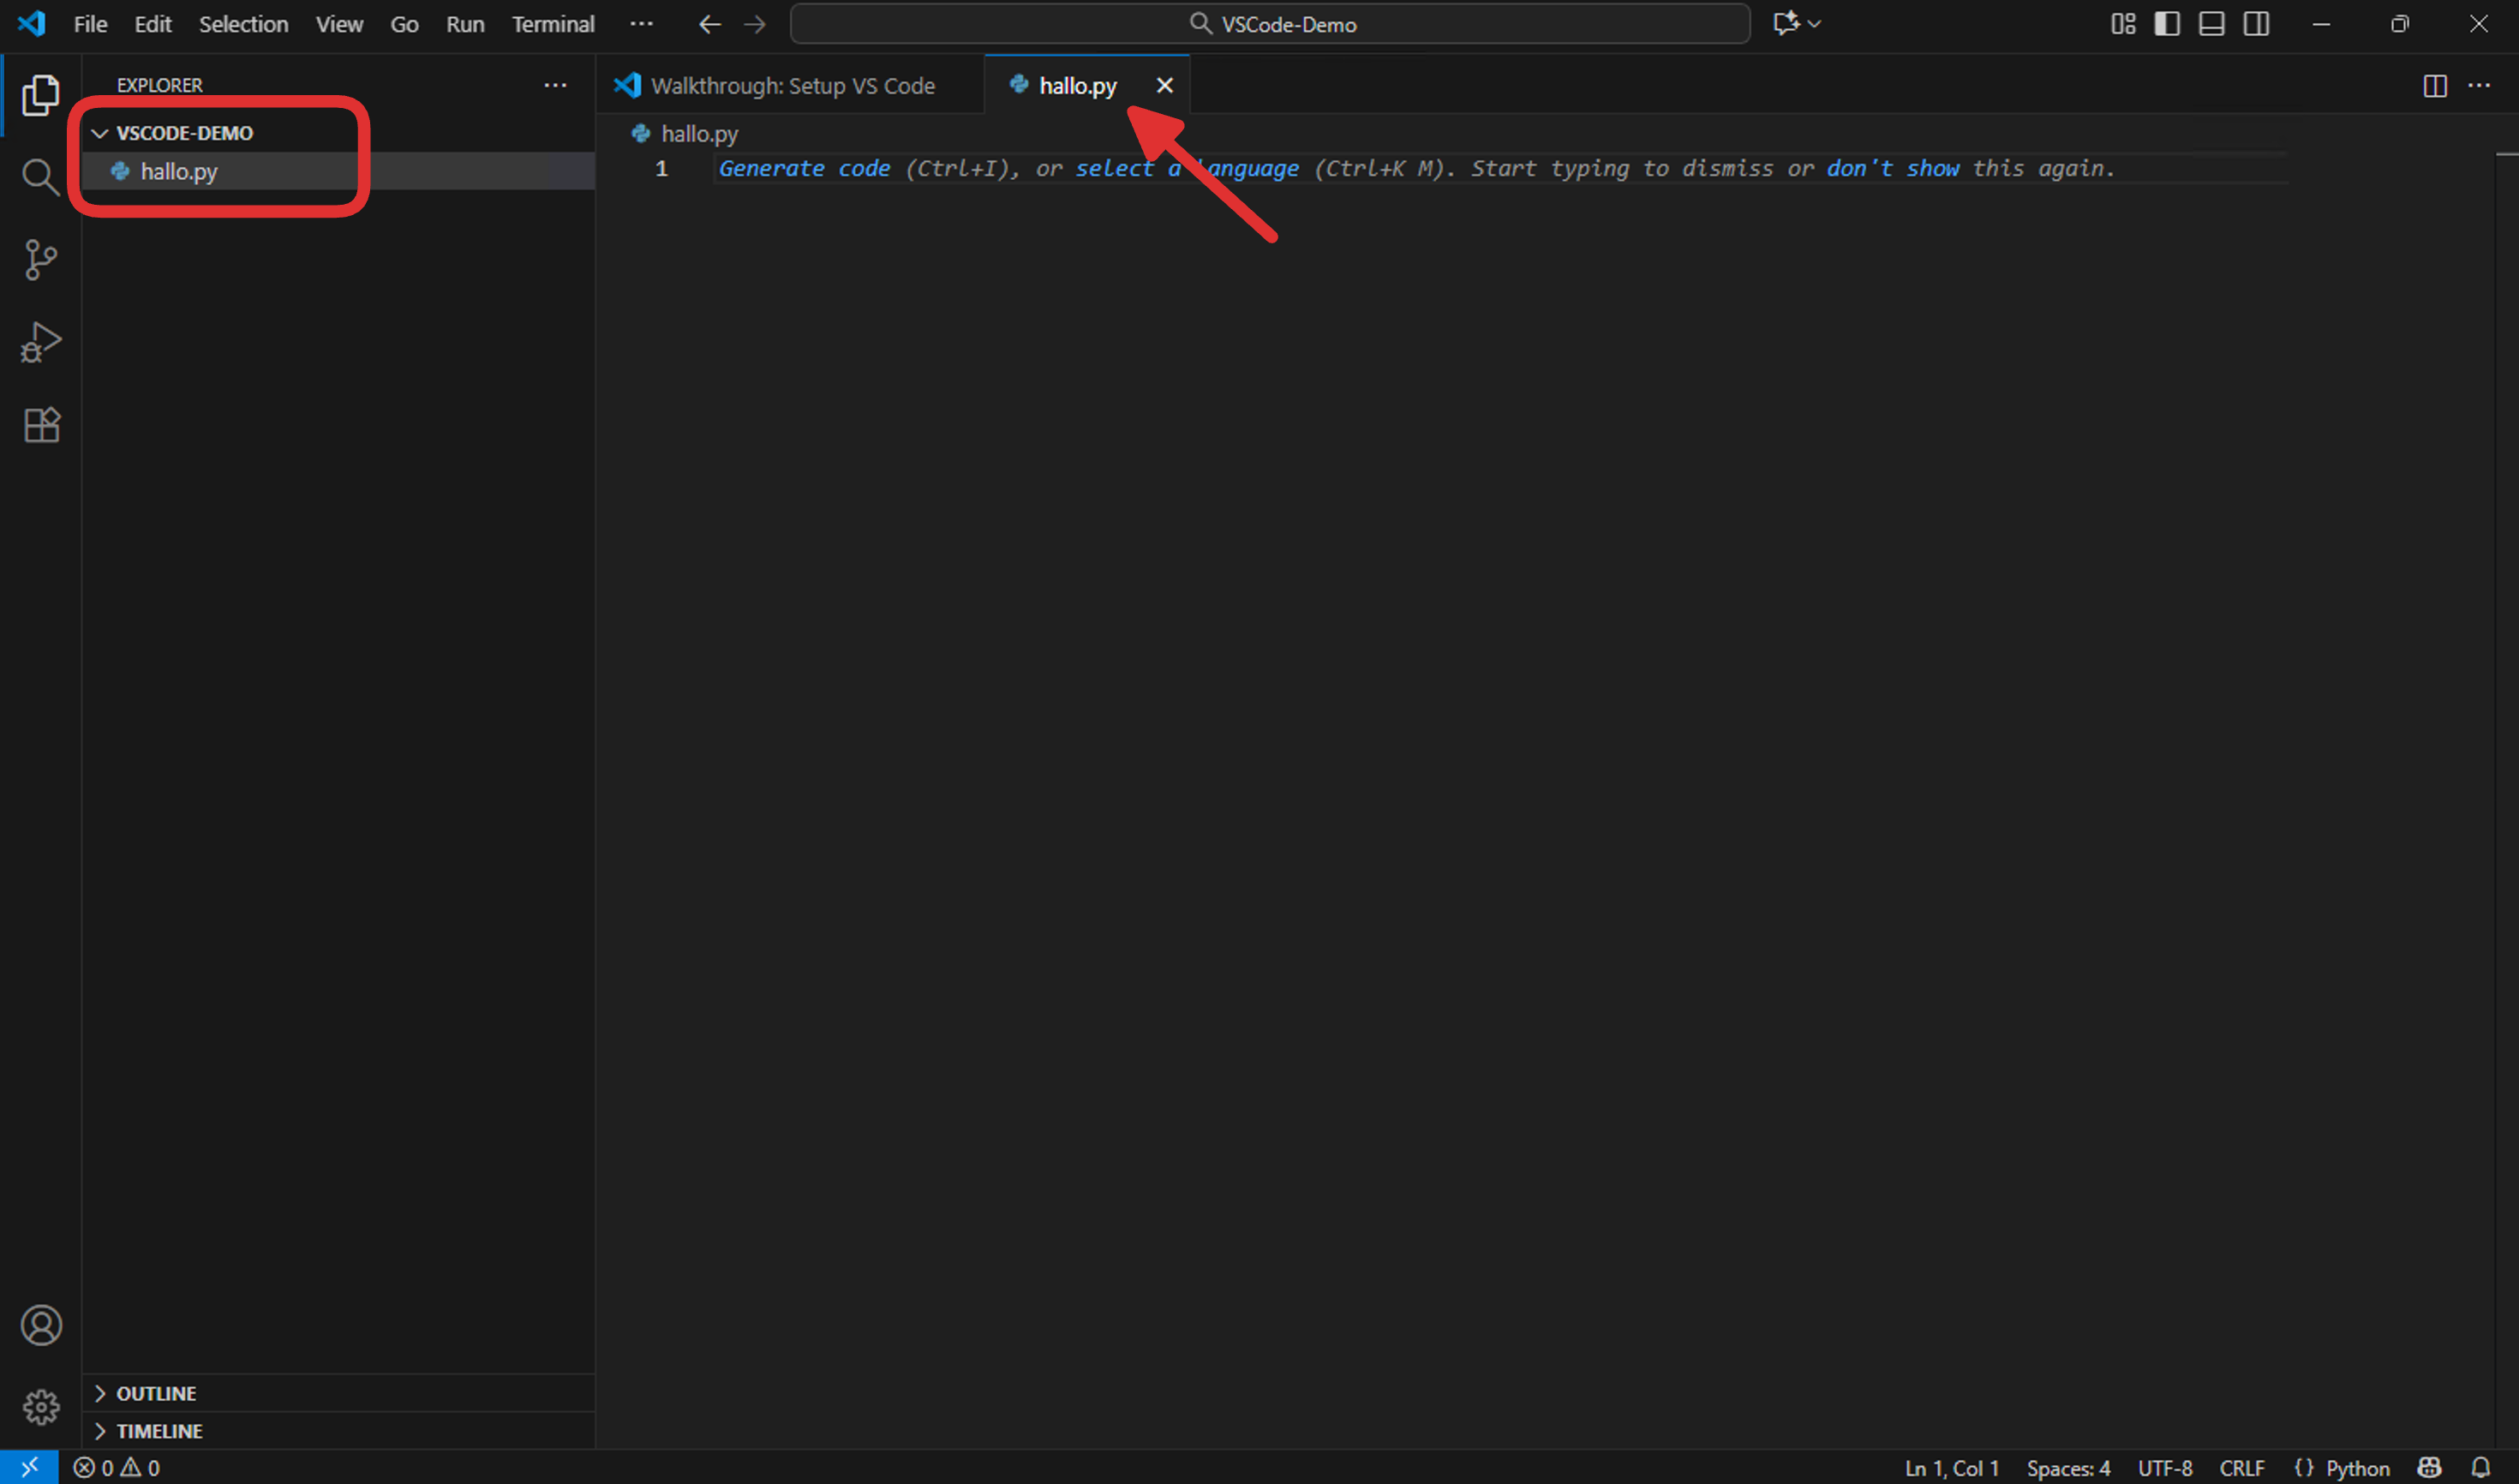Open the notifications bell in status bar
The height and width of the screenshot is (1484, 2519).
coord(2481,1467)
